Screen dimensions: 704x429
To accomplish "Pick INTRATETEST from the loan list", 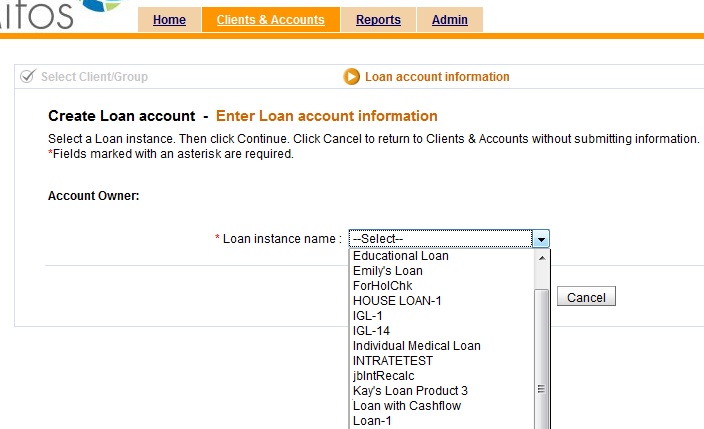I will pos(393,361).
